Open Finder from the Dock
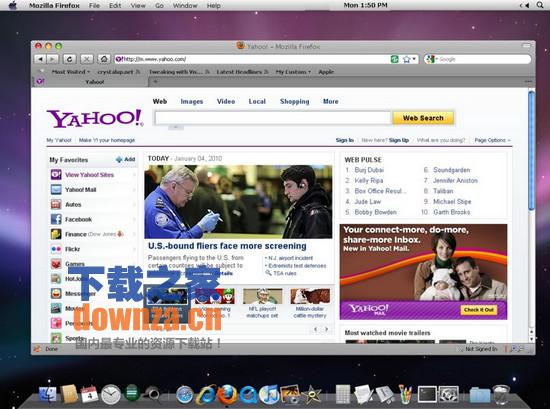The height and width of the screenshot is (409, 550). point(48,394)
